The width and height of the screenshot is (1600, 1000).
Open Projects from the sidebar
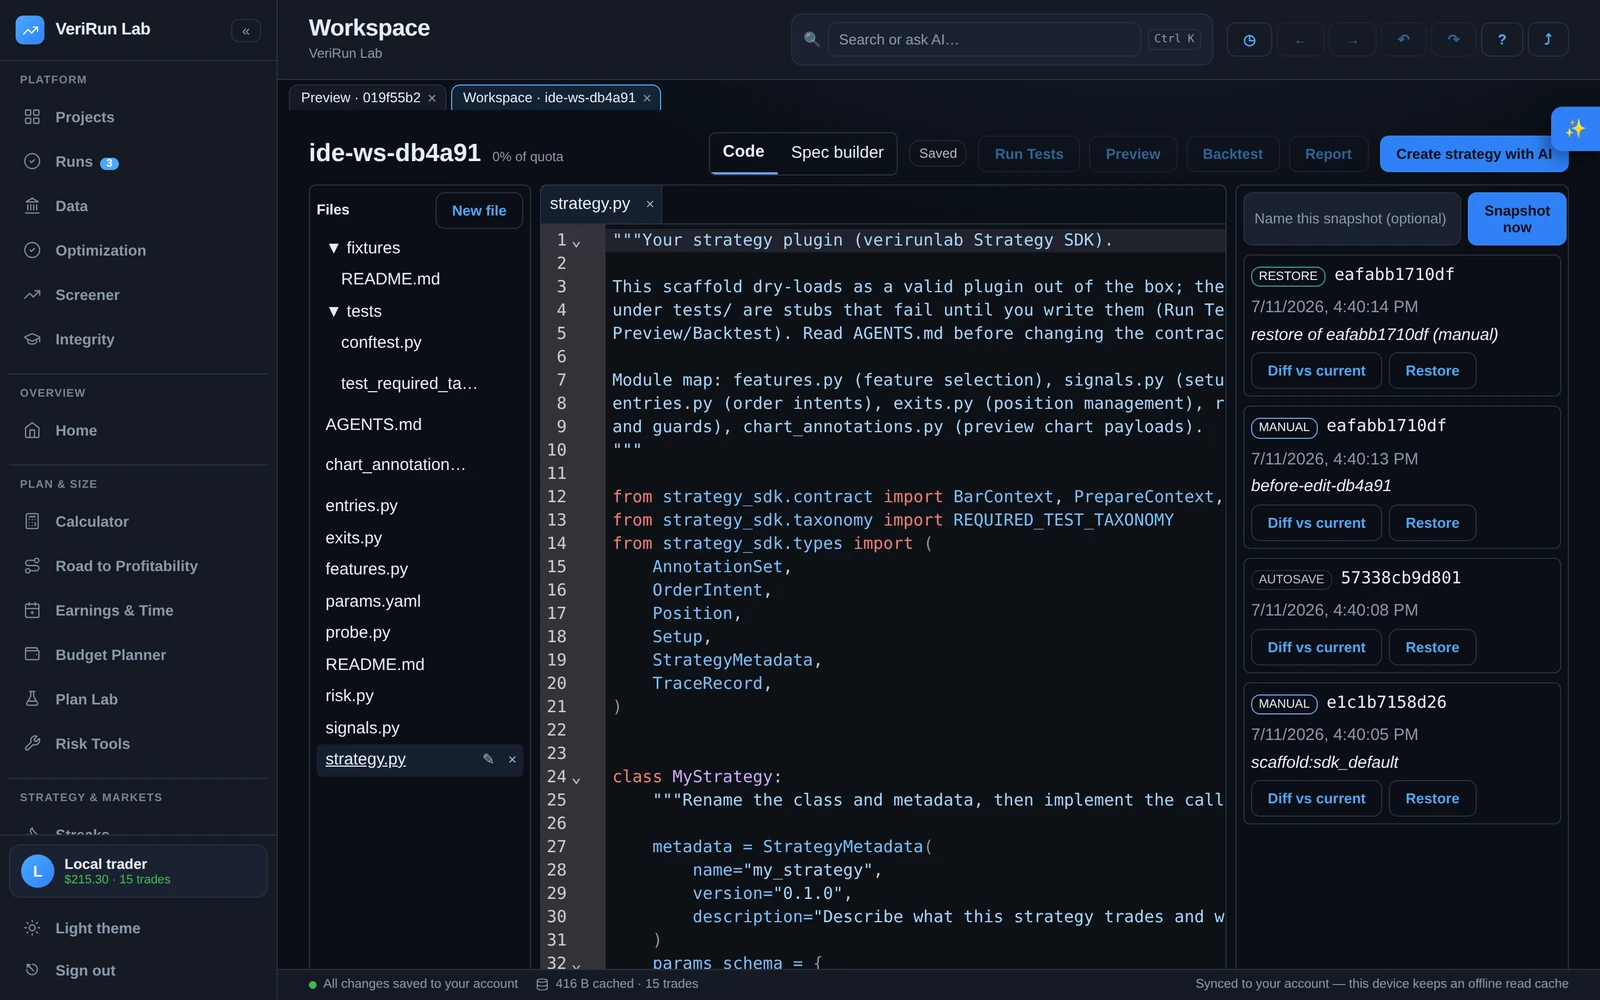(x=138, y=117)
